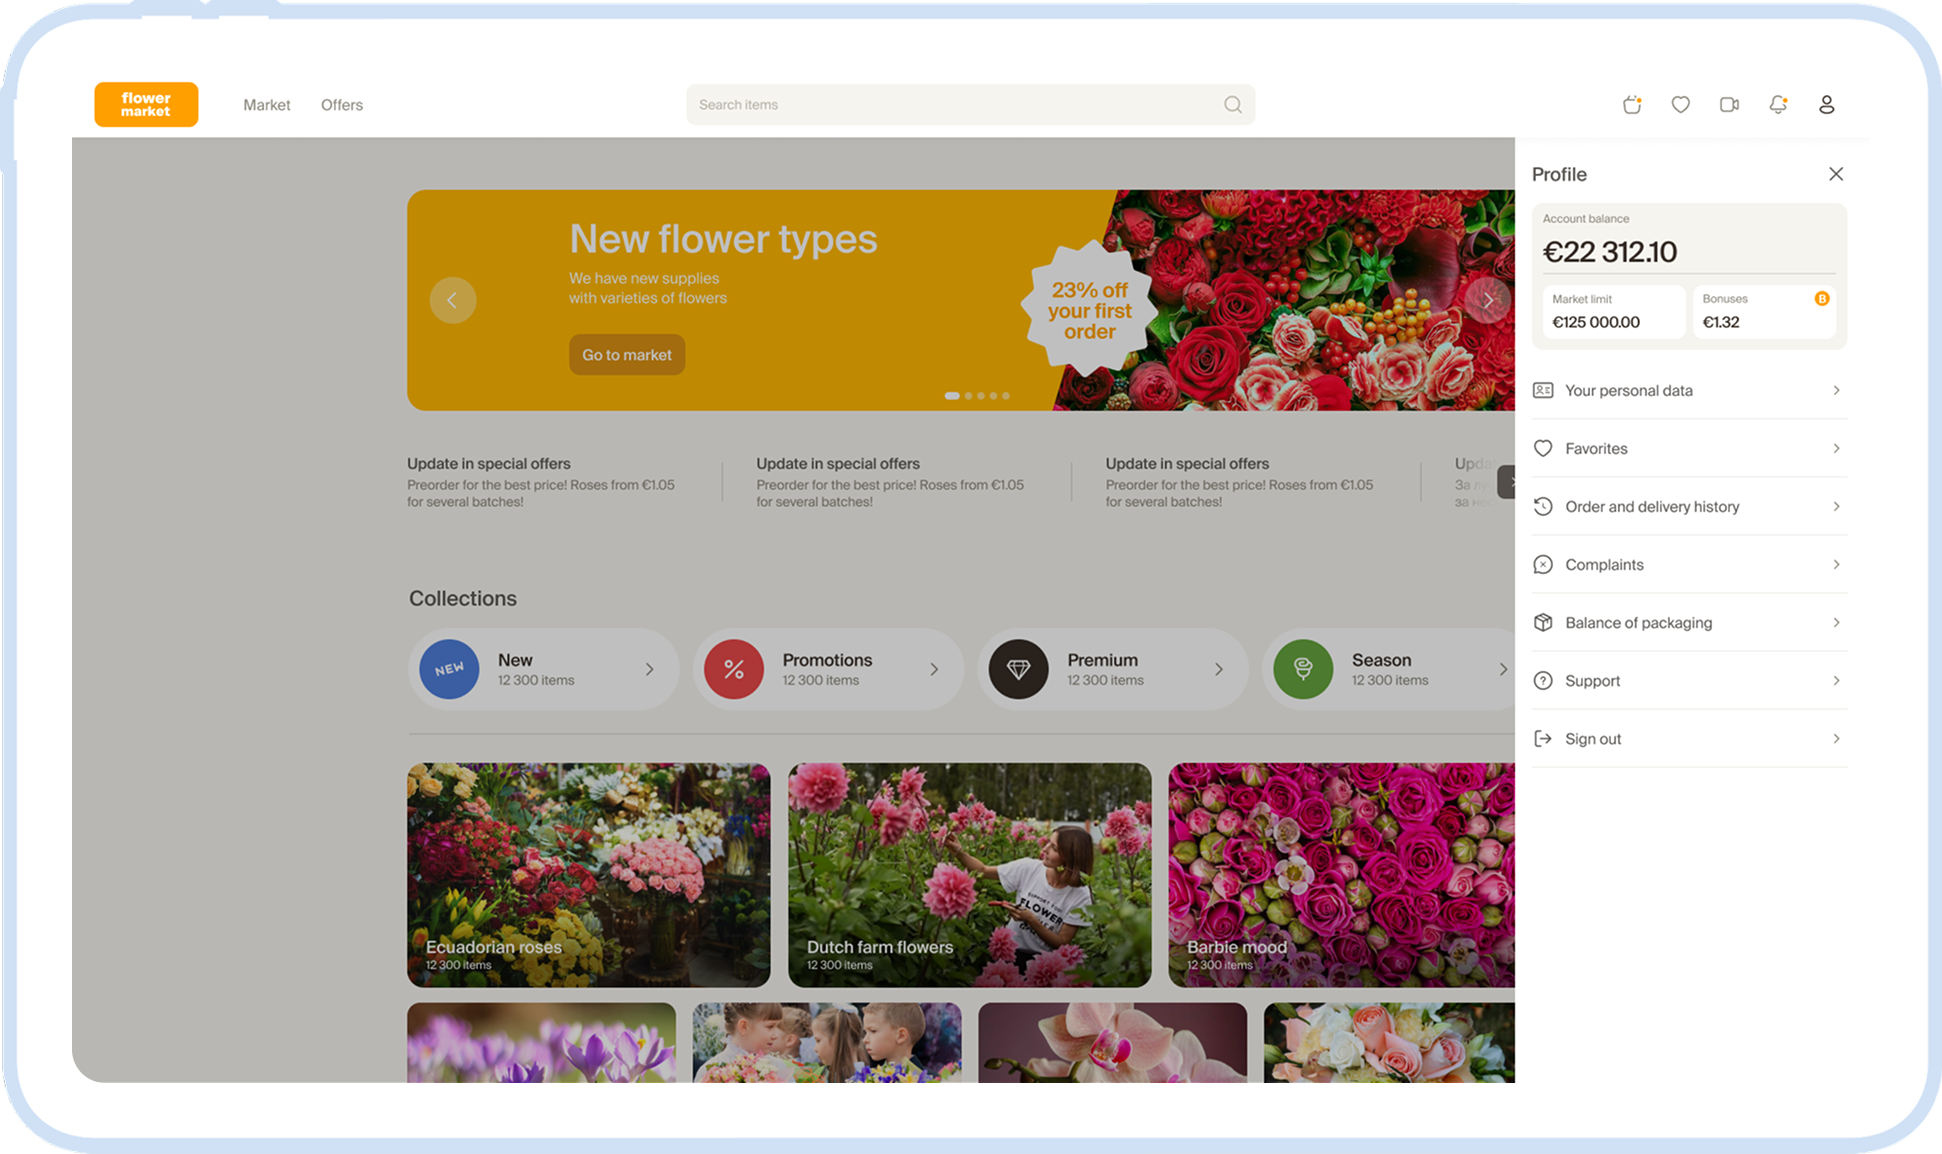Open favorites via the heart icon in header
This screenshot has width=1942, height=1154.
pos(1680,104)
